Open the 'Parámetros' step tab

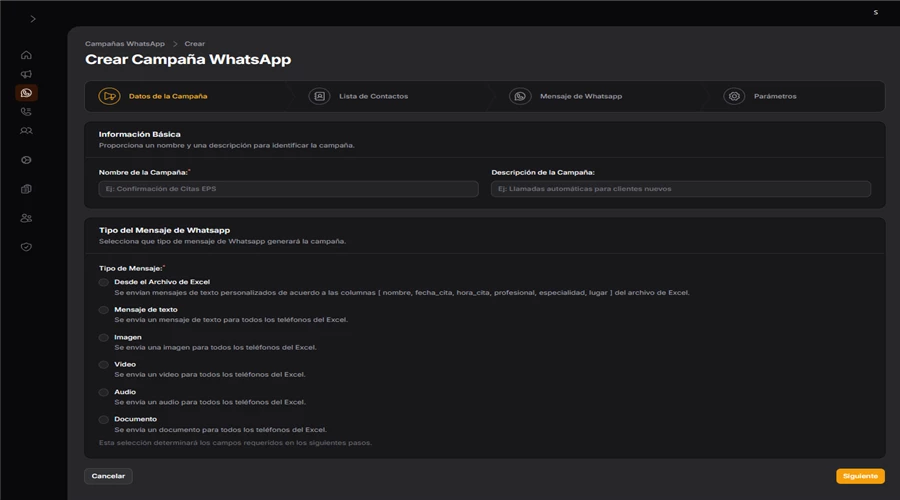click(774, 96)
